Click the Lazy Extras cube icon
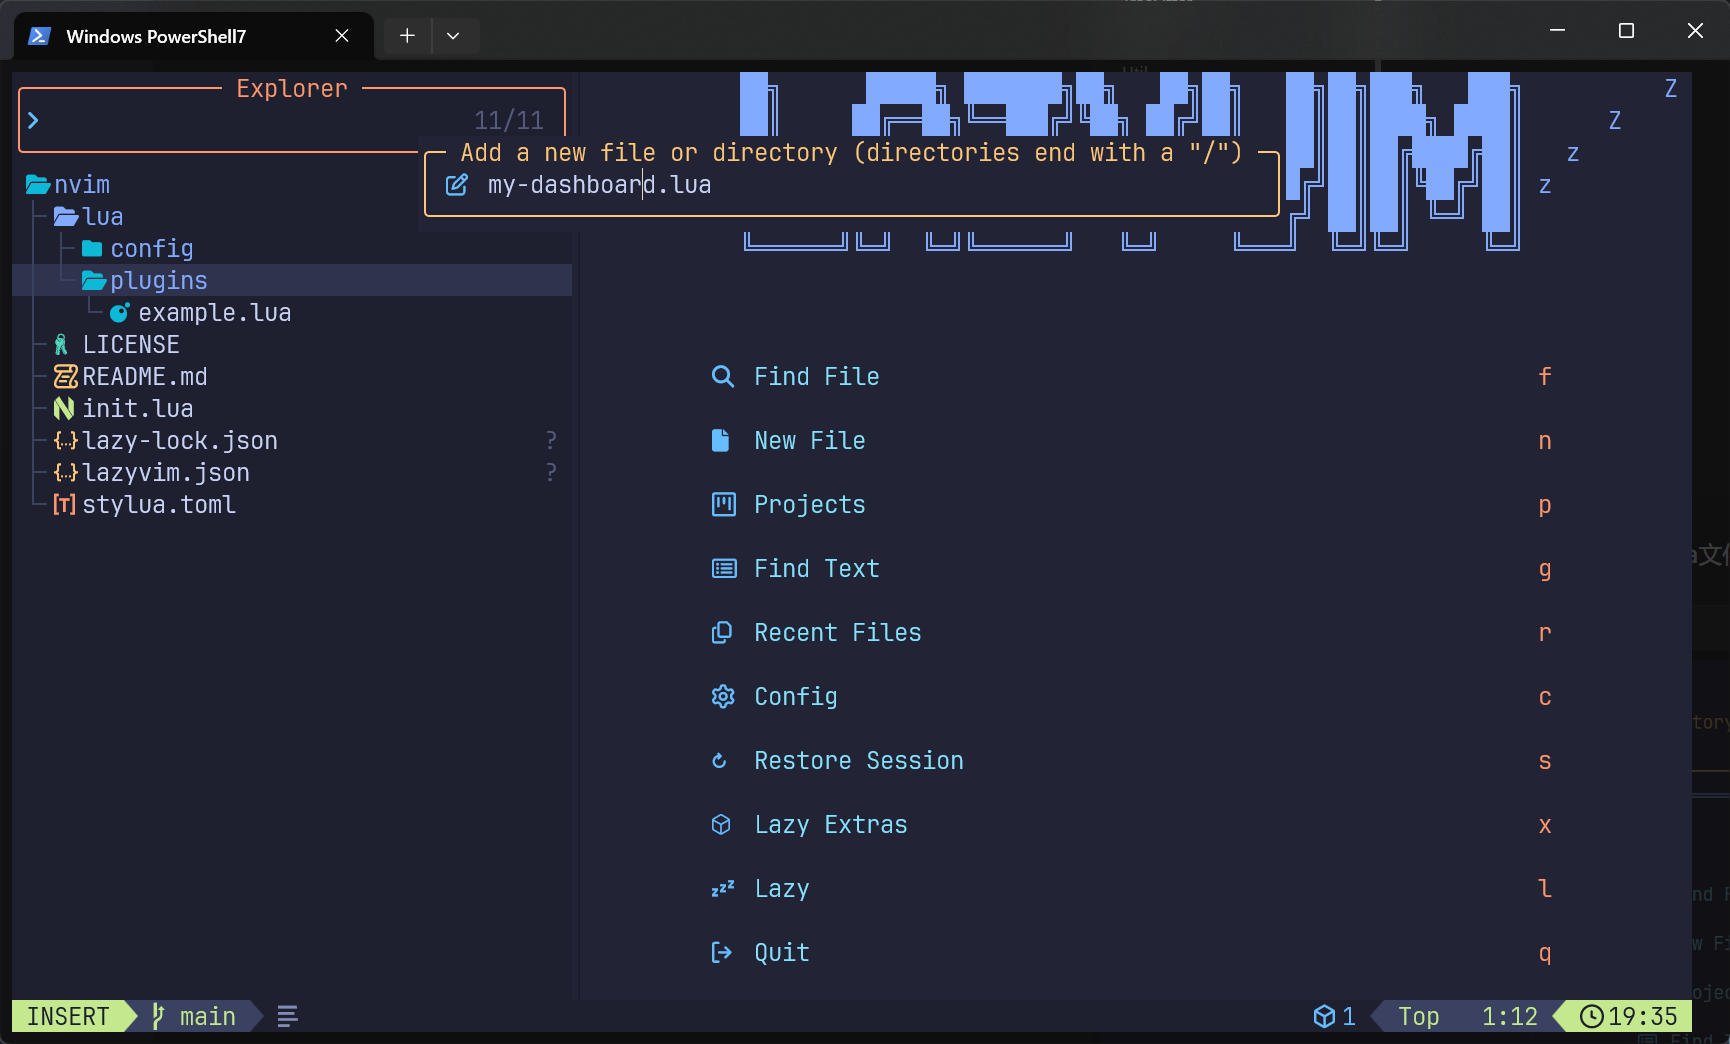1730x1044 pixels. pos(721,825)
